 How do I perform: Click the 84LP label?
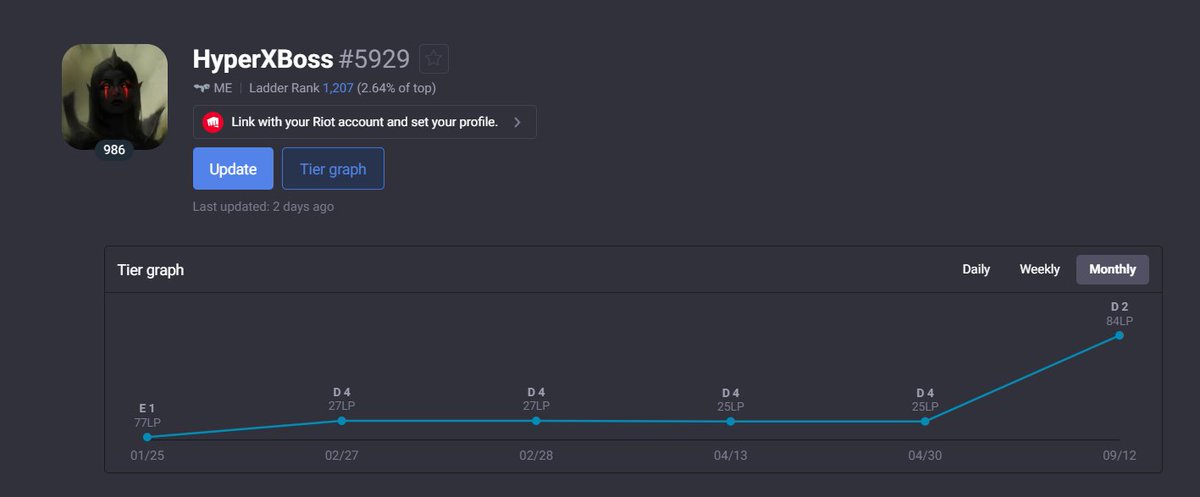pyautogui.click(x=1119, y=321)
